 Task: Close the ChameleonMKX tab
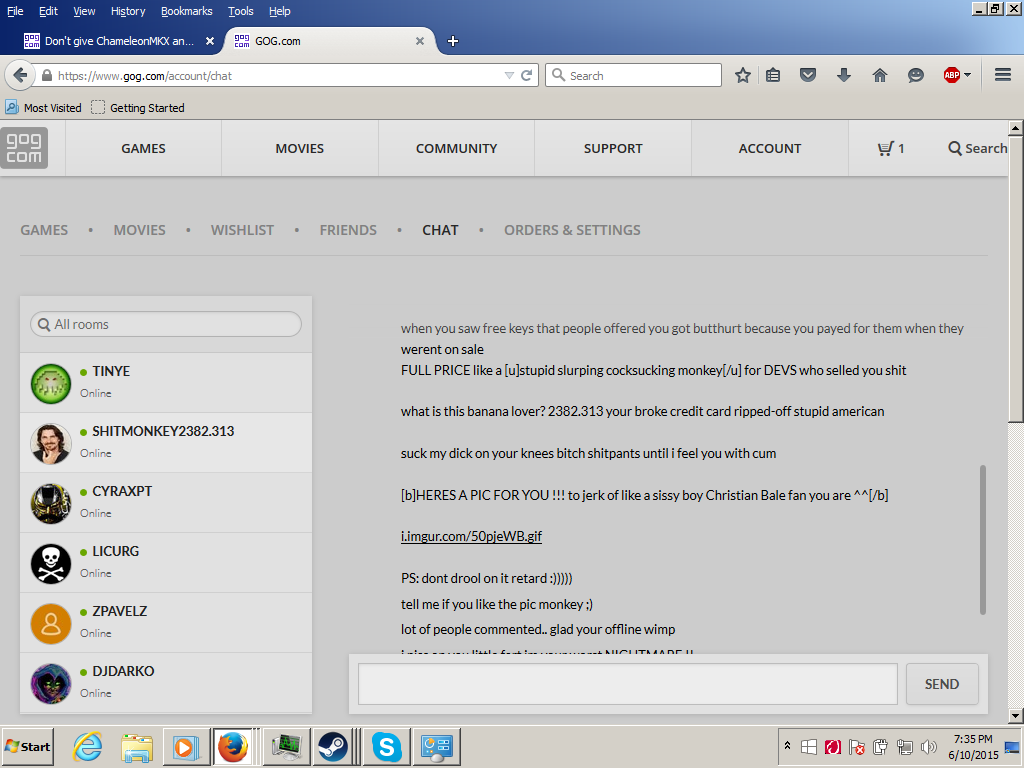[x=210, y=41]
